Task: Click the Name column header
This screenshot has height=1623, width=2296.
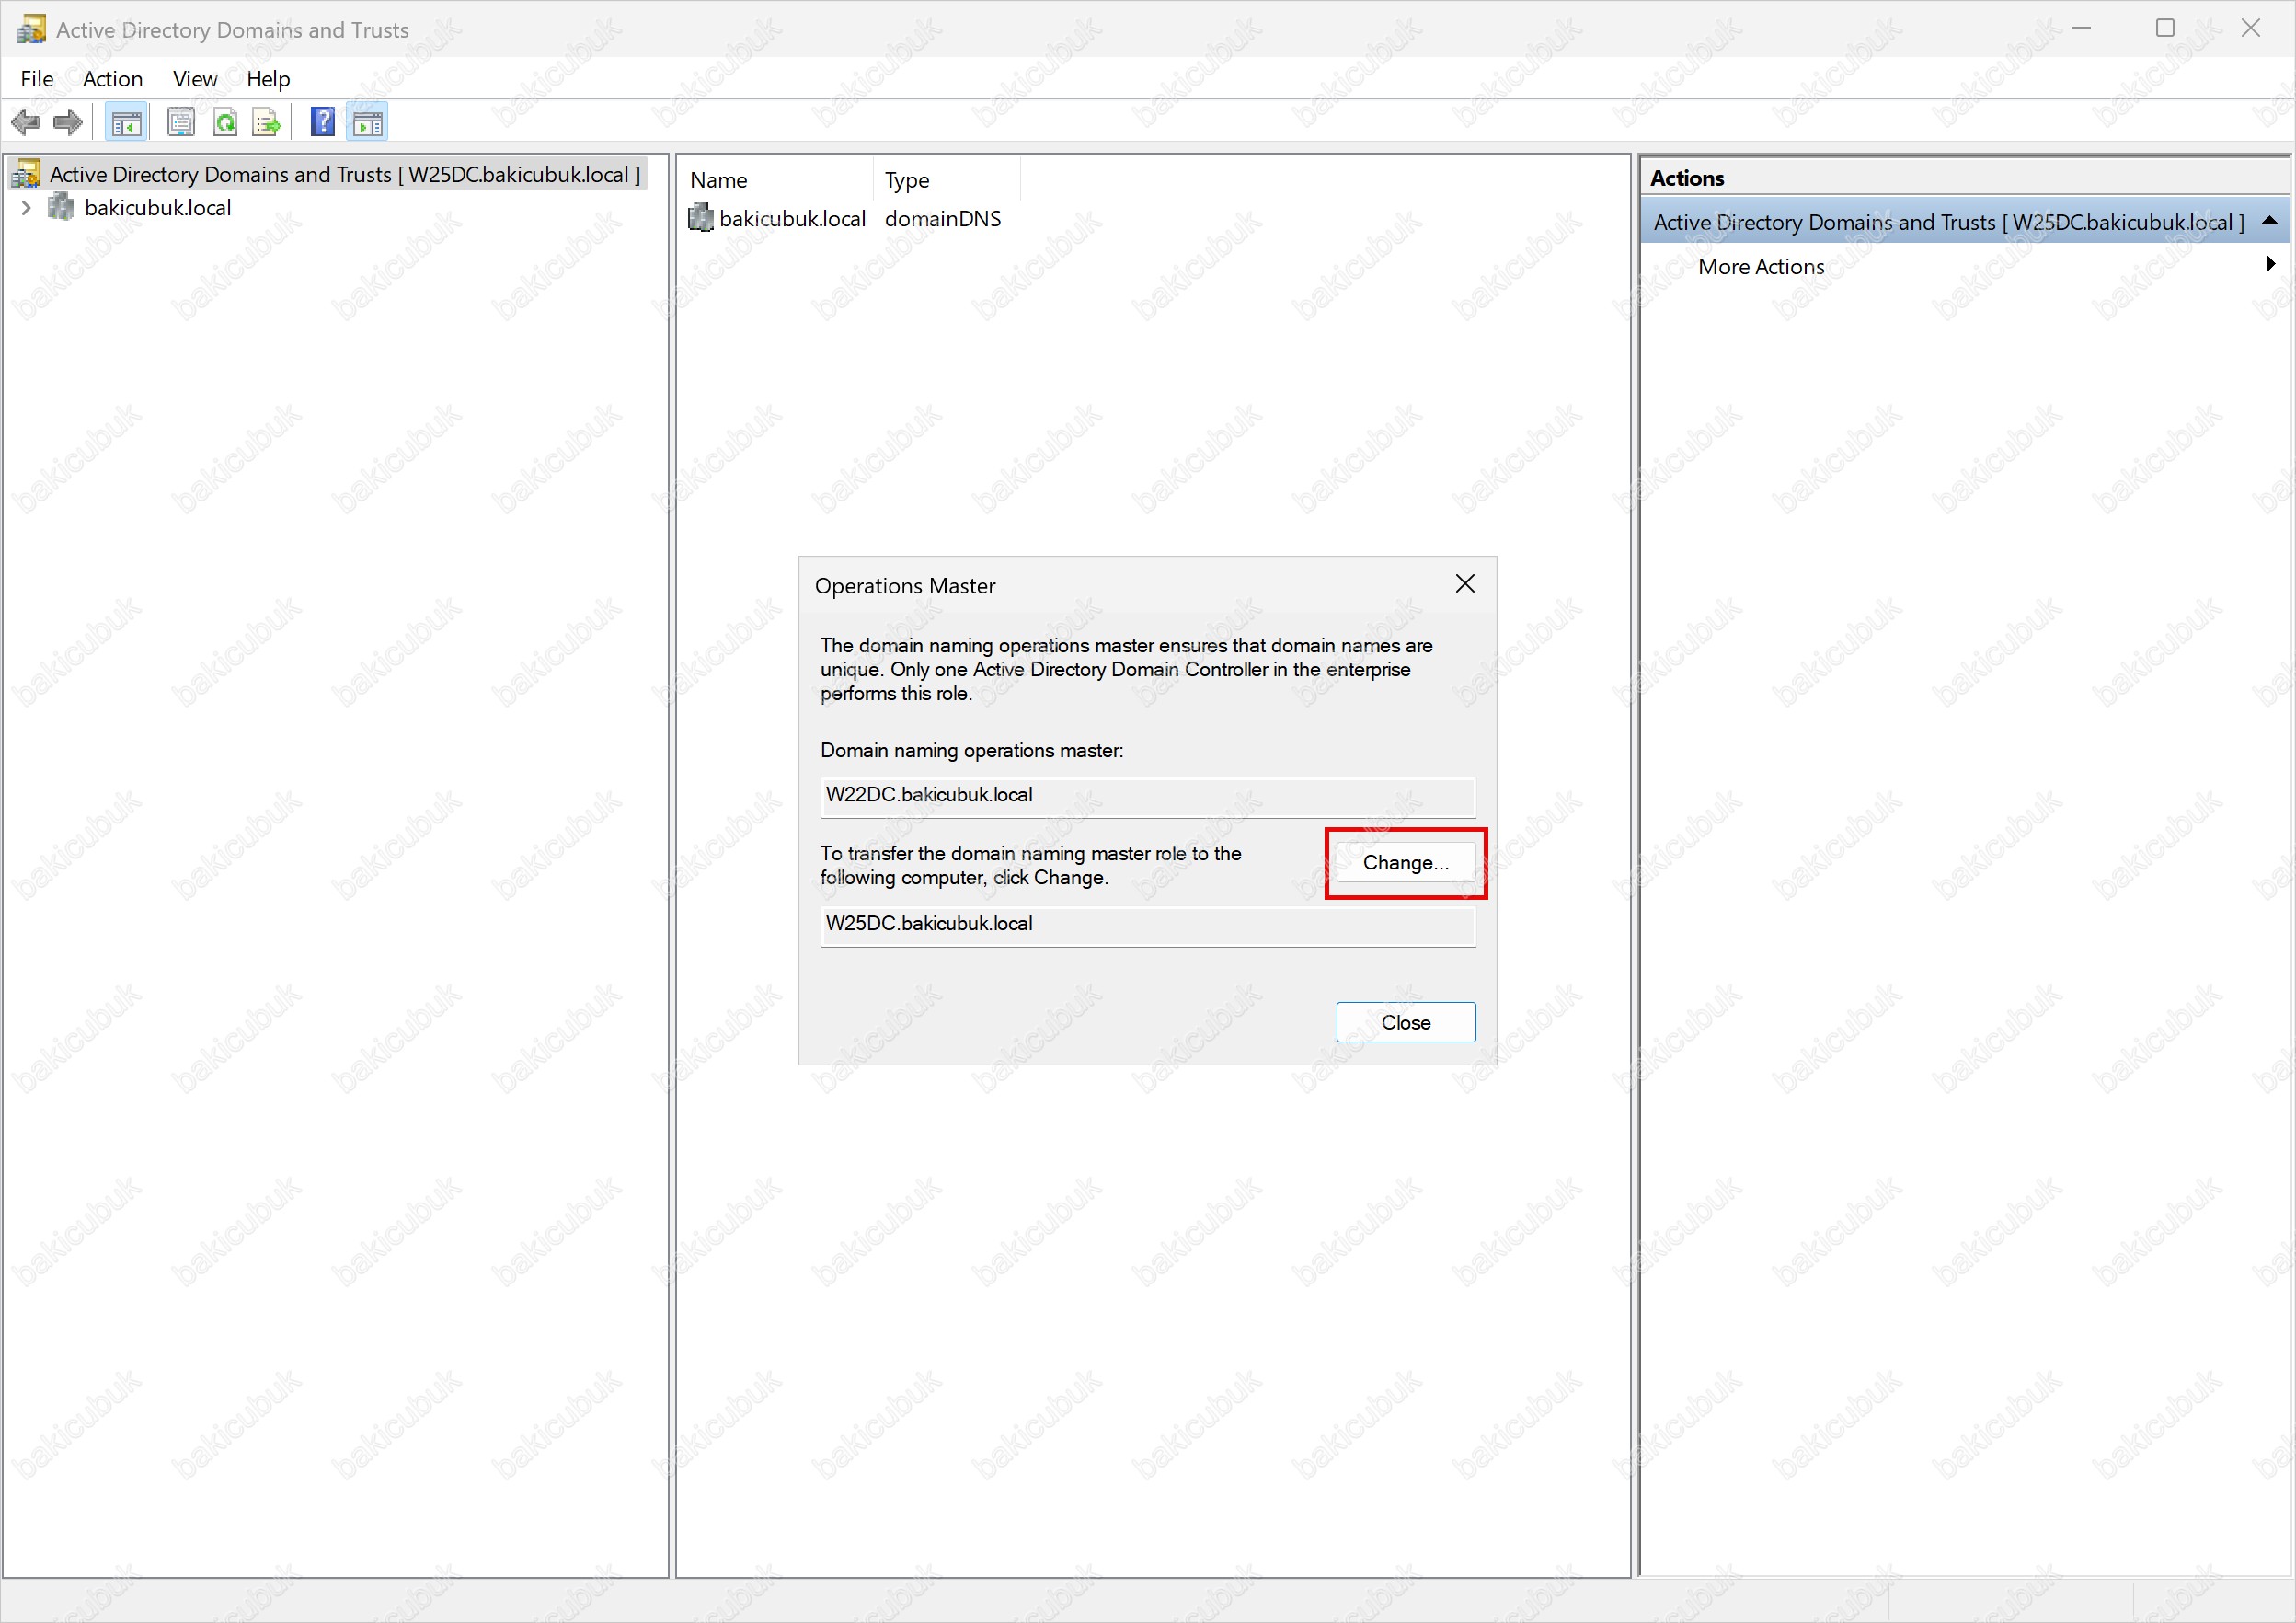Action: click(775, 180)
